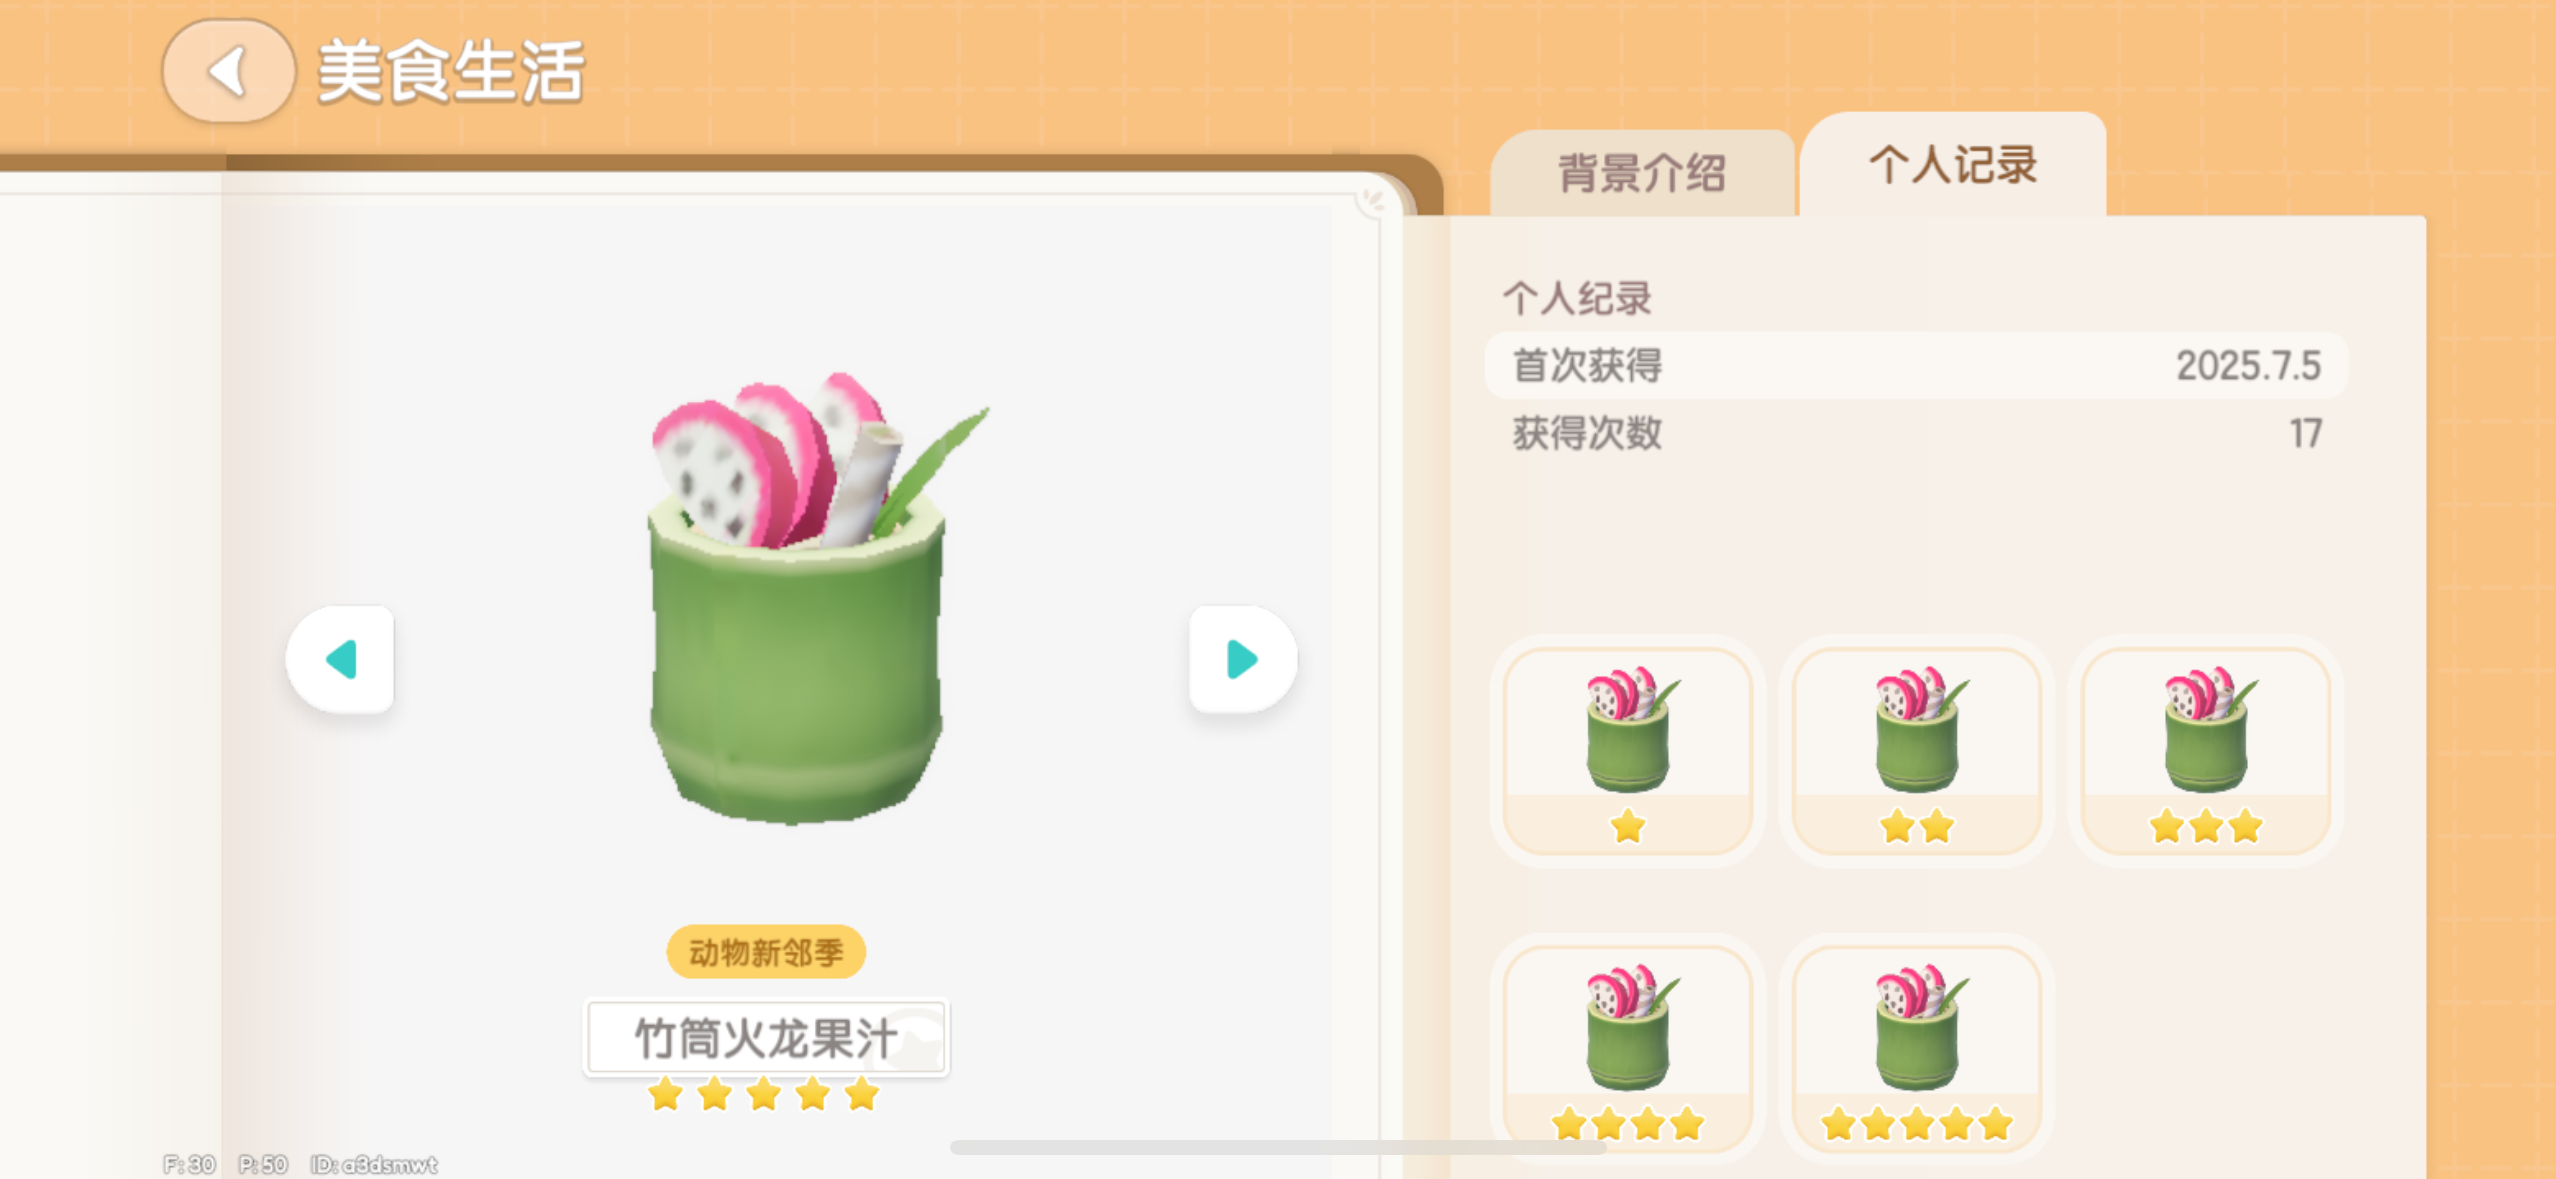The height and width of the screenshot is (1179, 2556).
Task: Click the five-star rating under dish name
Action: click(x=763, y=1095)
